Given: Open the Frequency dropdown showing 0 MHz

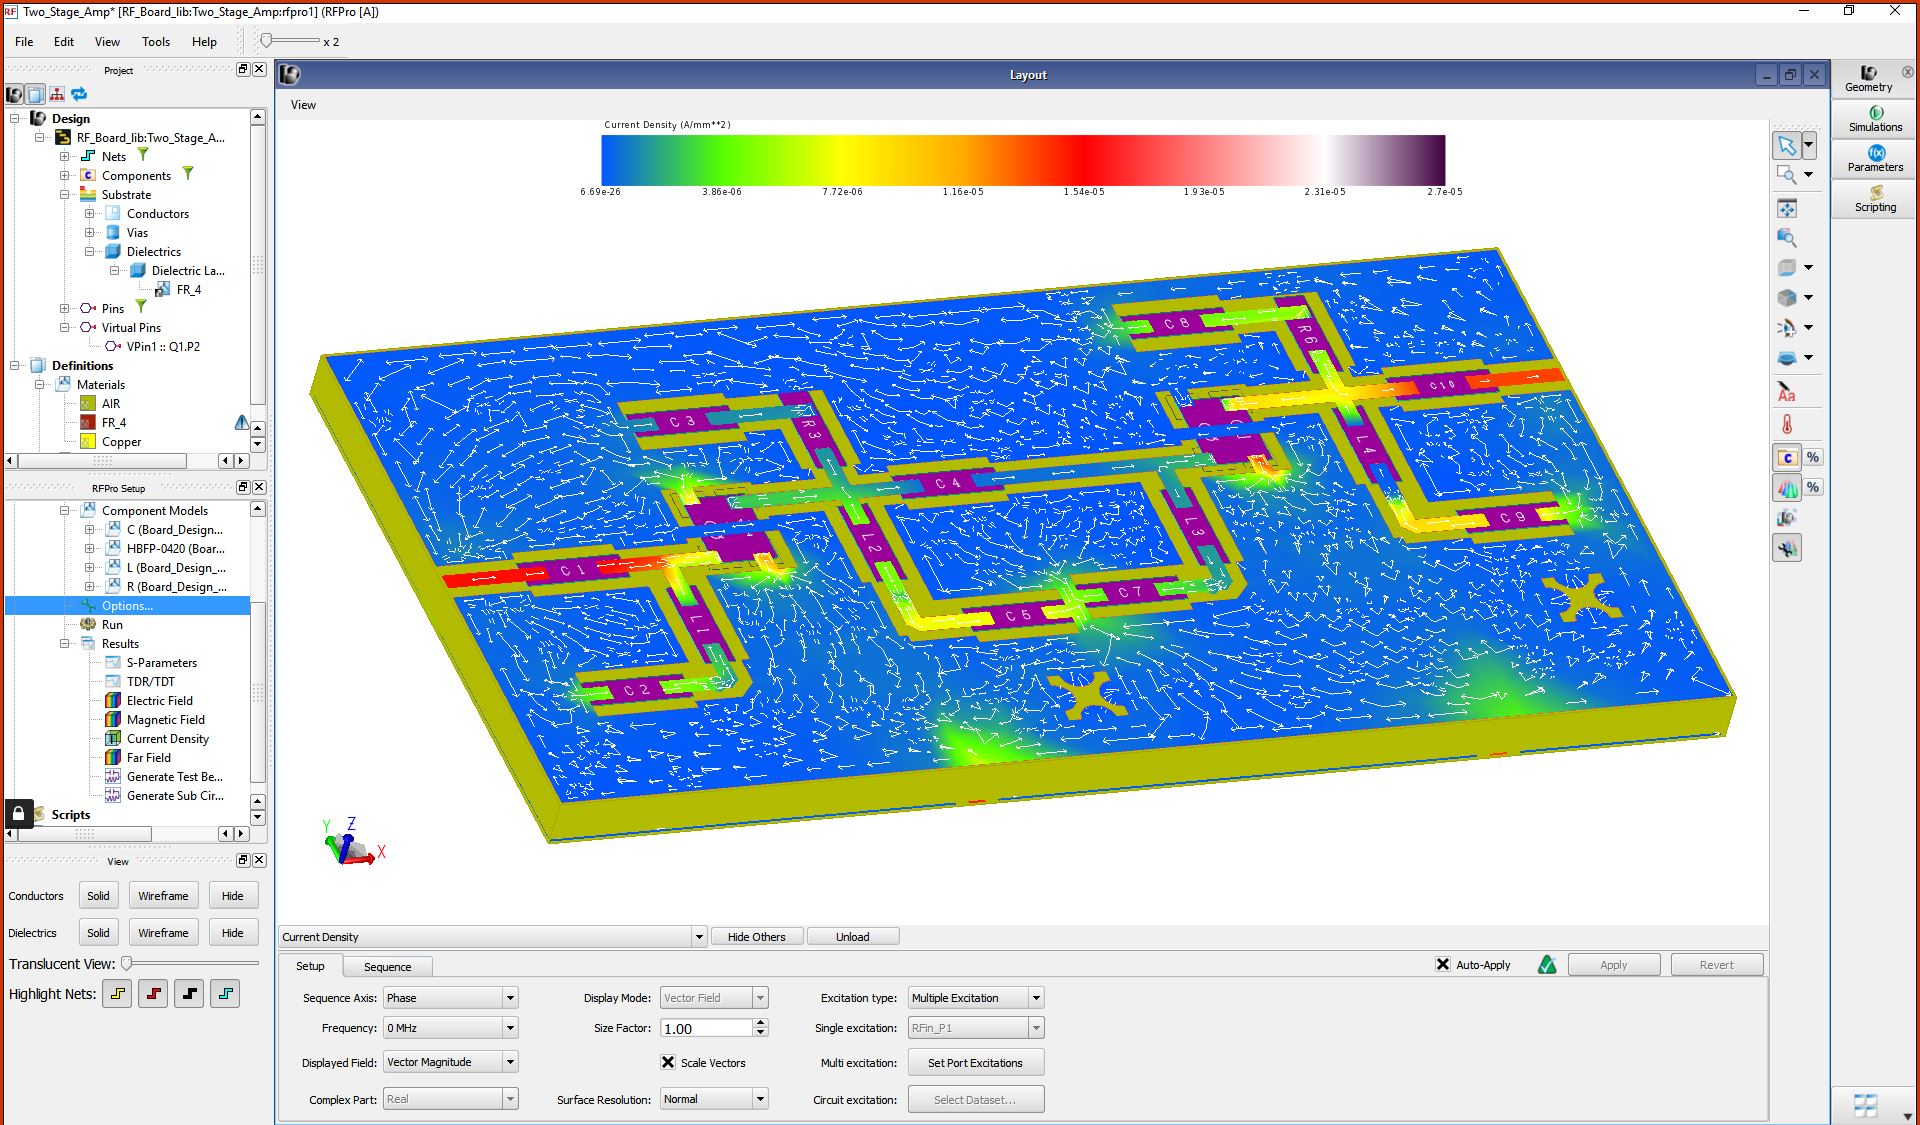Looking at the screenshot, I should pyautogui.click(x=508, y=1027).
